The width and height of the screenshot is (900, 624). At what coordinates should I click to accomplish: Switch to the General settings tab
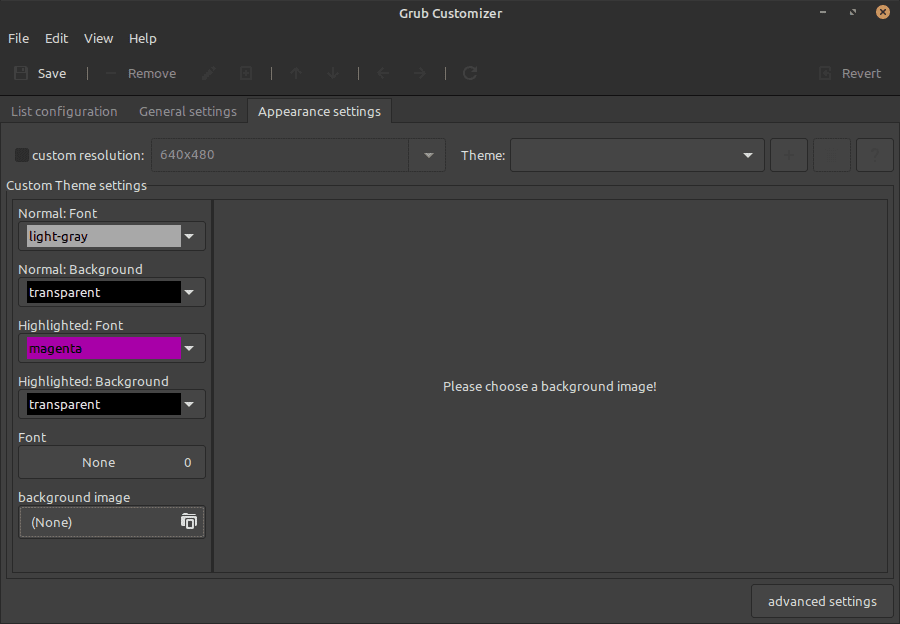click(x=188, y=111)
